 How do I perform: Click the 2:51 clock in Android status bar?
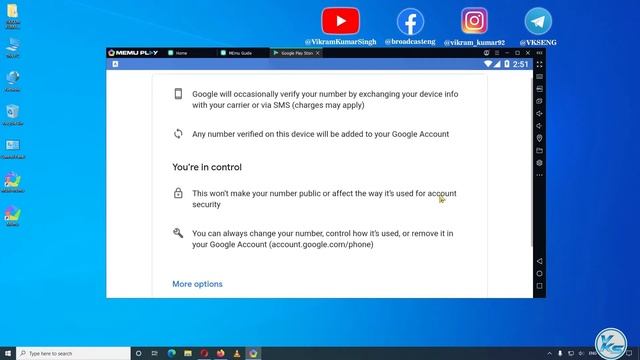[520, 64]
